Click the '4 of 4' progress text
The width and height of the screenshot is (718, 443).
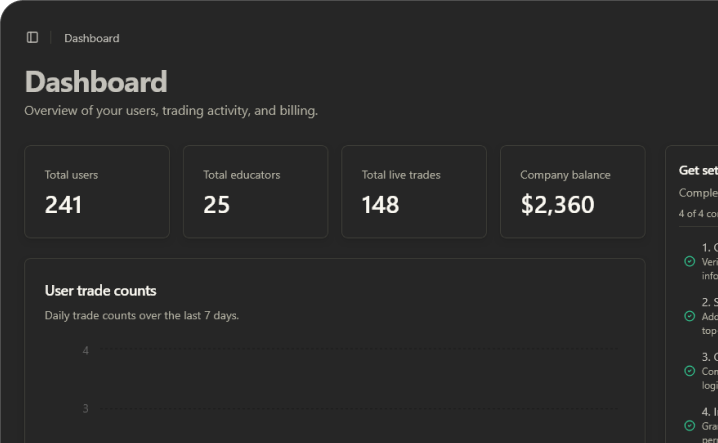[x=698, y=213]
